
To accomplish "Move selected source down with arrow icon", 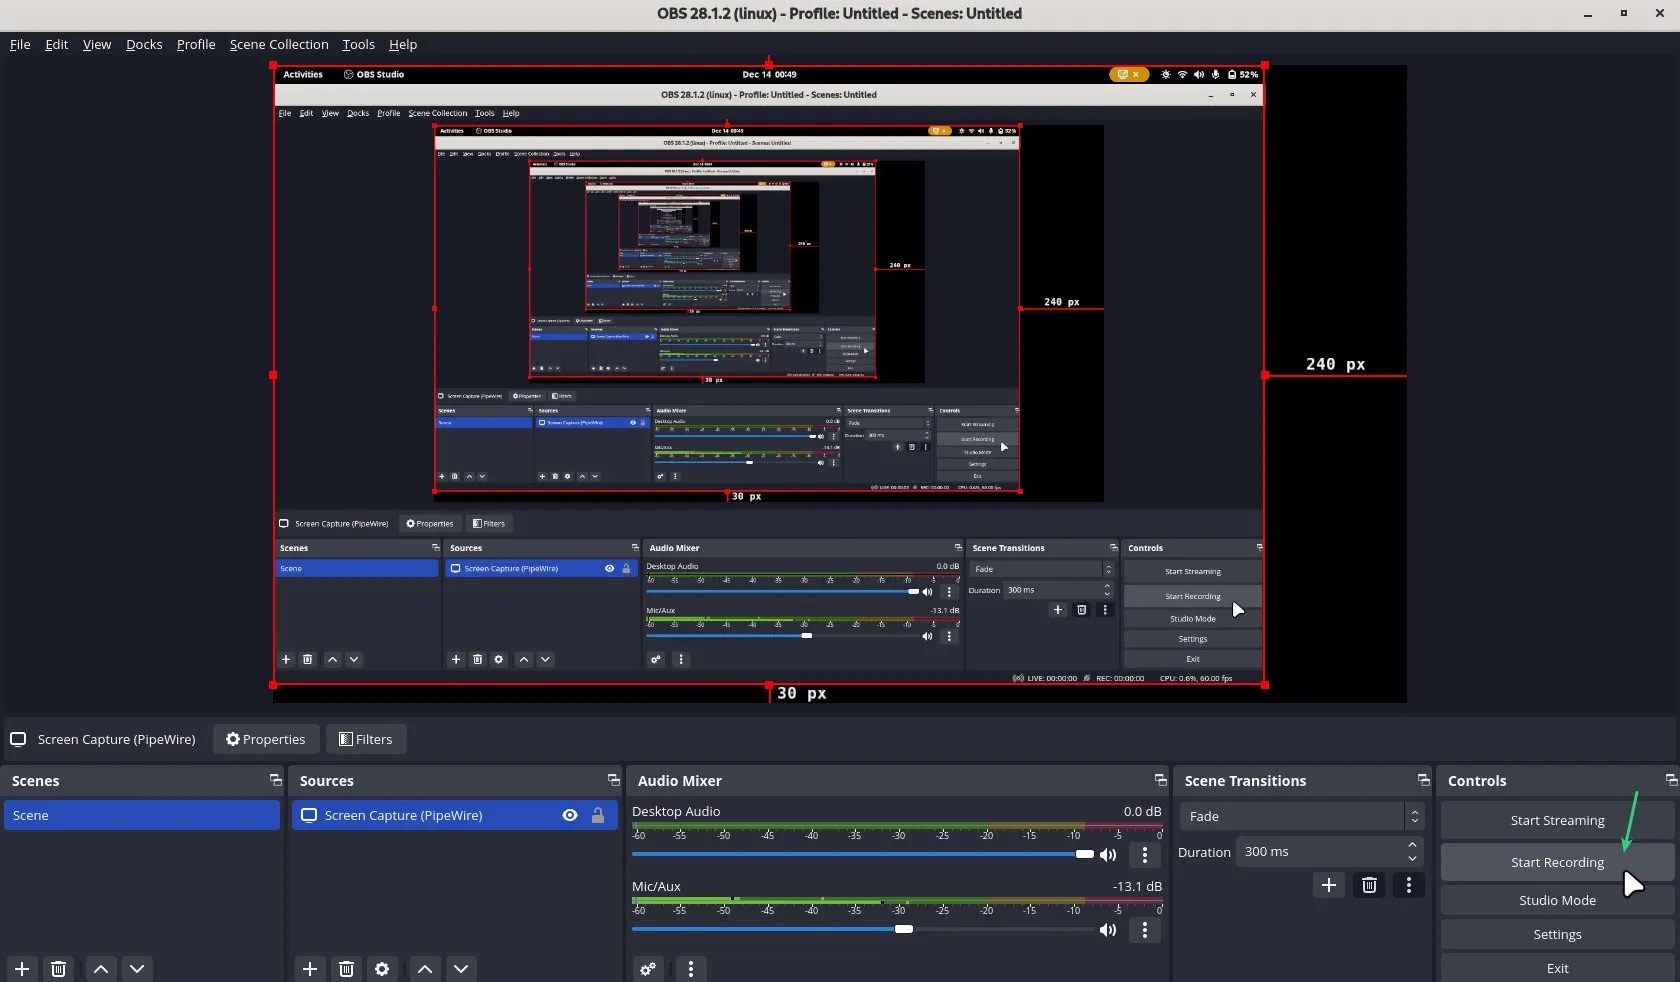I will coord(461,969).
